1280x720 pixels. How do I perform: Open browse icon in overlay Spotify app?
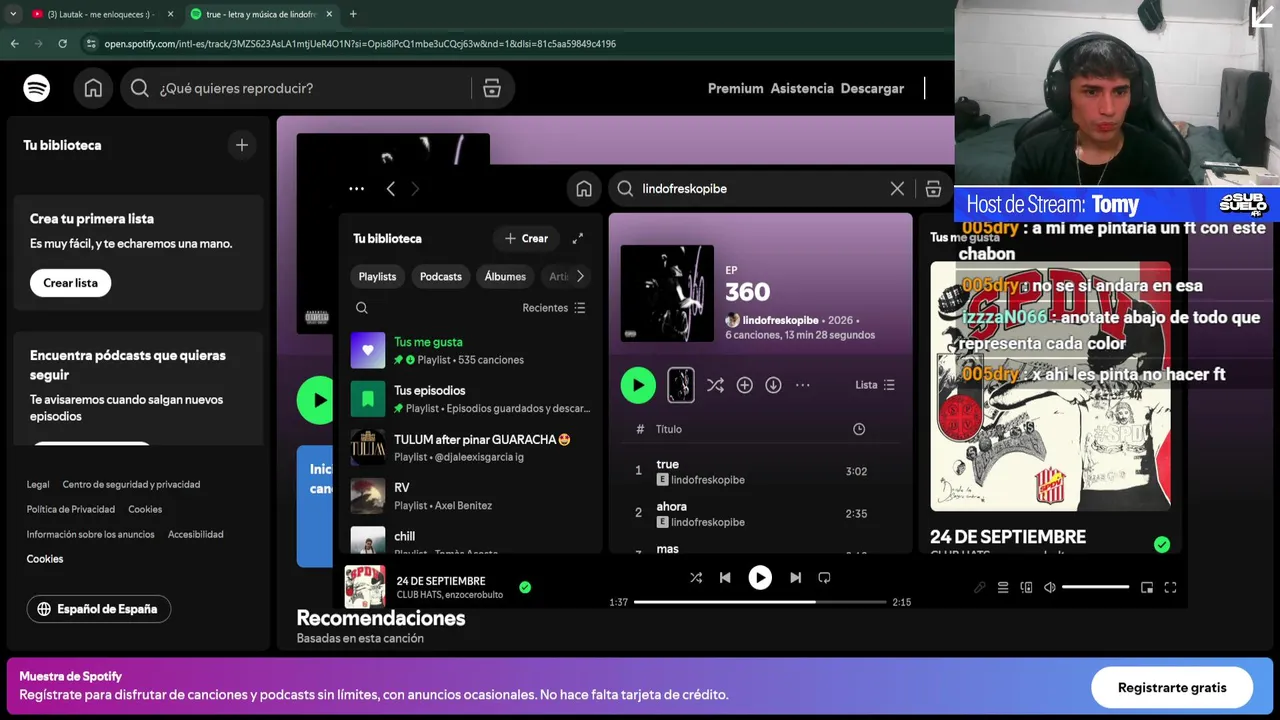coord(933,188)
